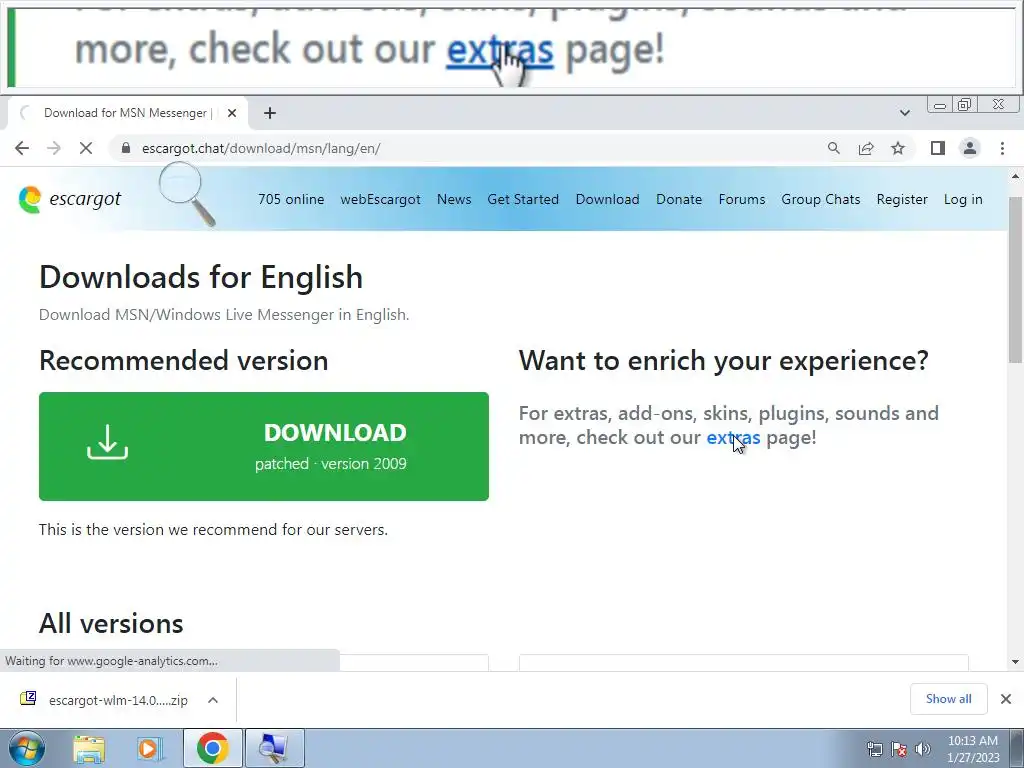Open Get Started in the navigation bar

coord(523,199)
